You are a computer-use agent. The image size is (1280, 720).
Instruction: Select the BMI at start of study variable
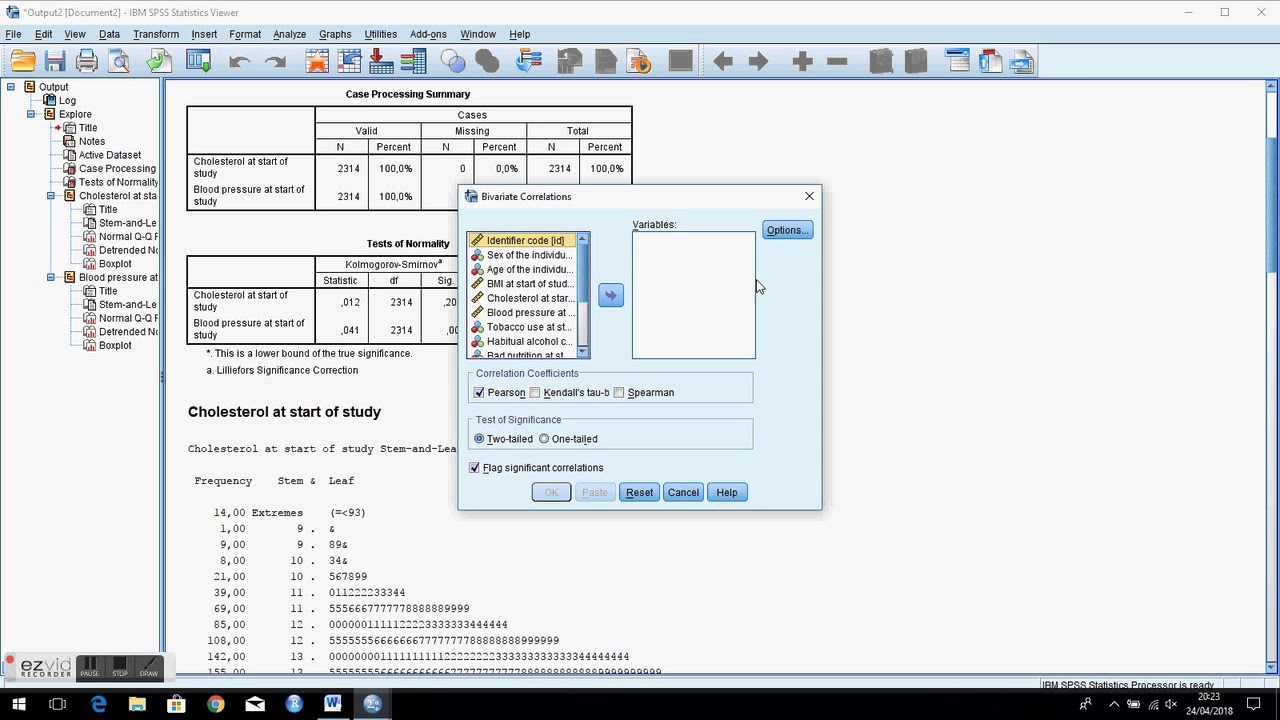pyautogui.click(x=522, y=284)
